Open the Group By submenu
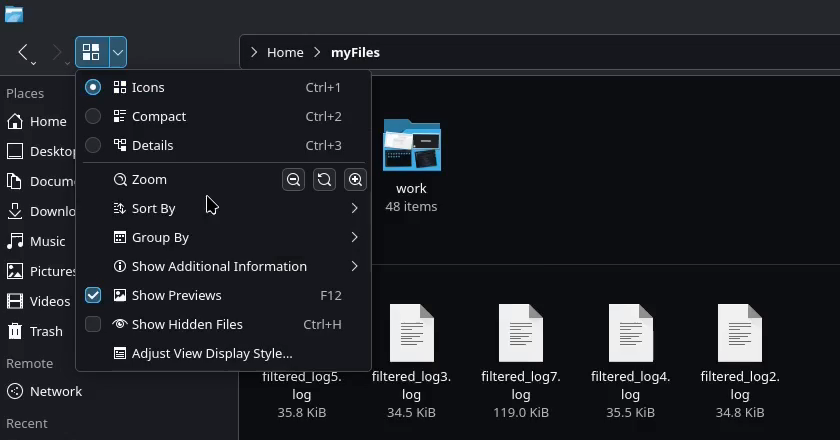 pyautogui.click(x=223, y=237)
